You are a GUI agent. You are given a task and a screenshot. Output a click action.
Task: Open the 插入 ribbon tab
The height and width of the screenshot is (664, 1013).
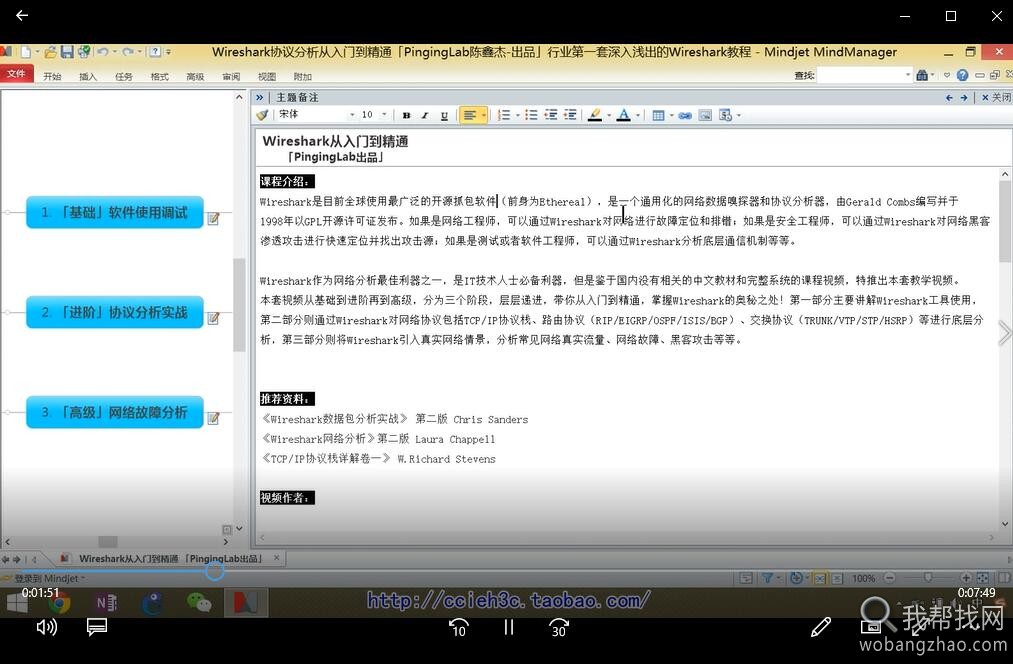(x=88, y=76)
